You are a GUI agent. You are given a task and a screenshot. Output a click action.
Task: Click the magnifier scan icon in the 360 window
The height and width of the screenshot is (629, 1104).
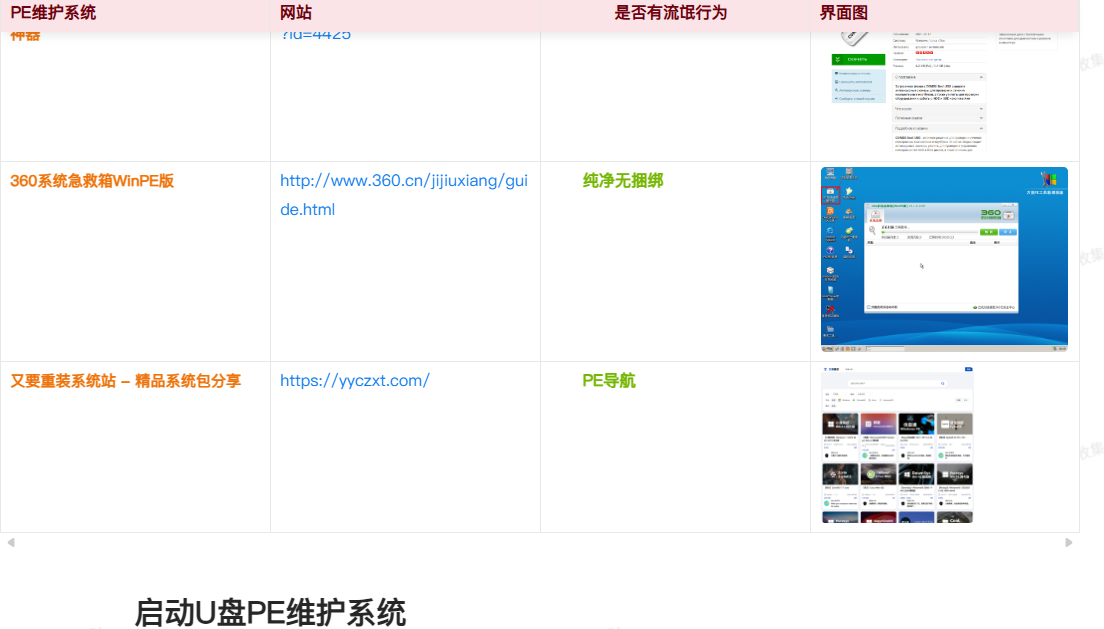872,230
